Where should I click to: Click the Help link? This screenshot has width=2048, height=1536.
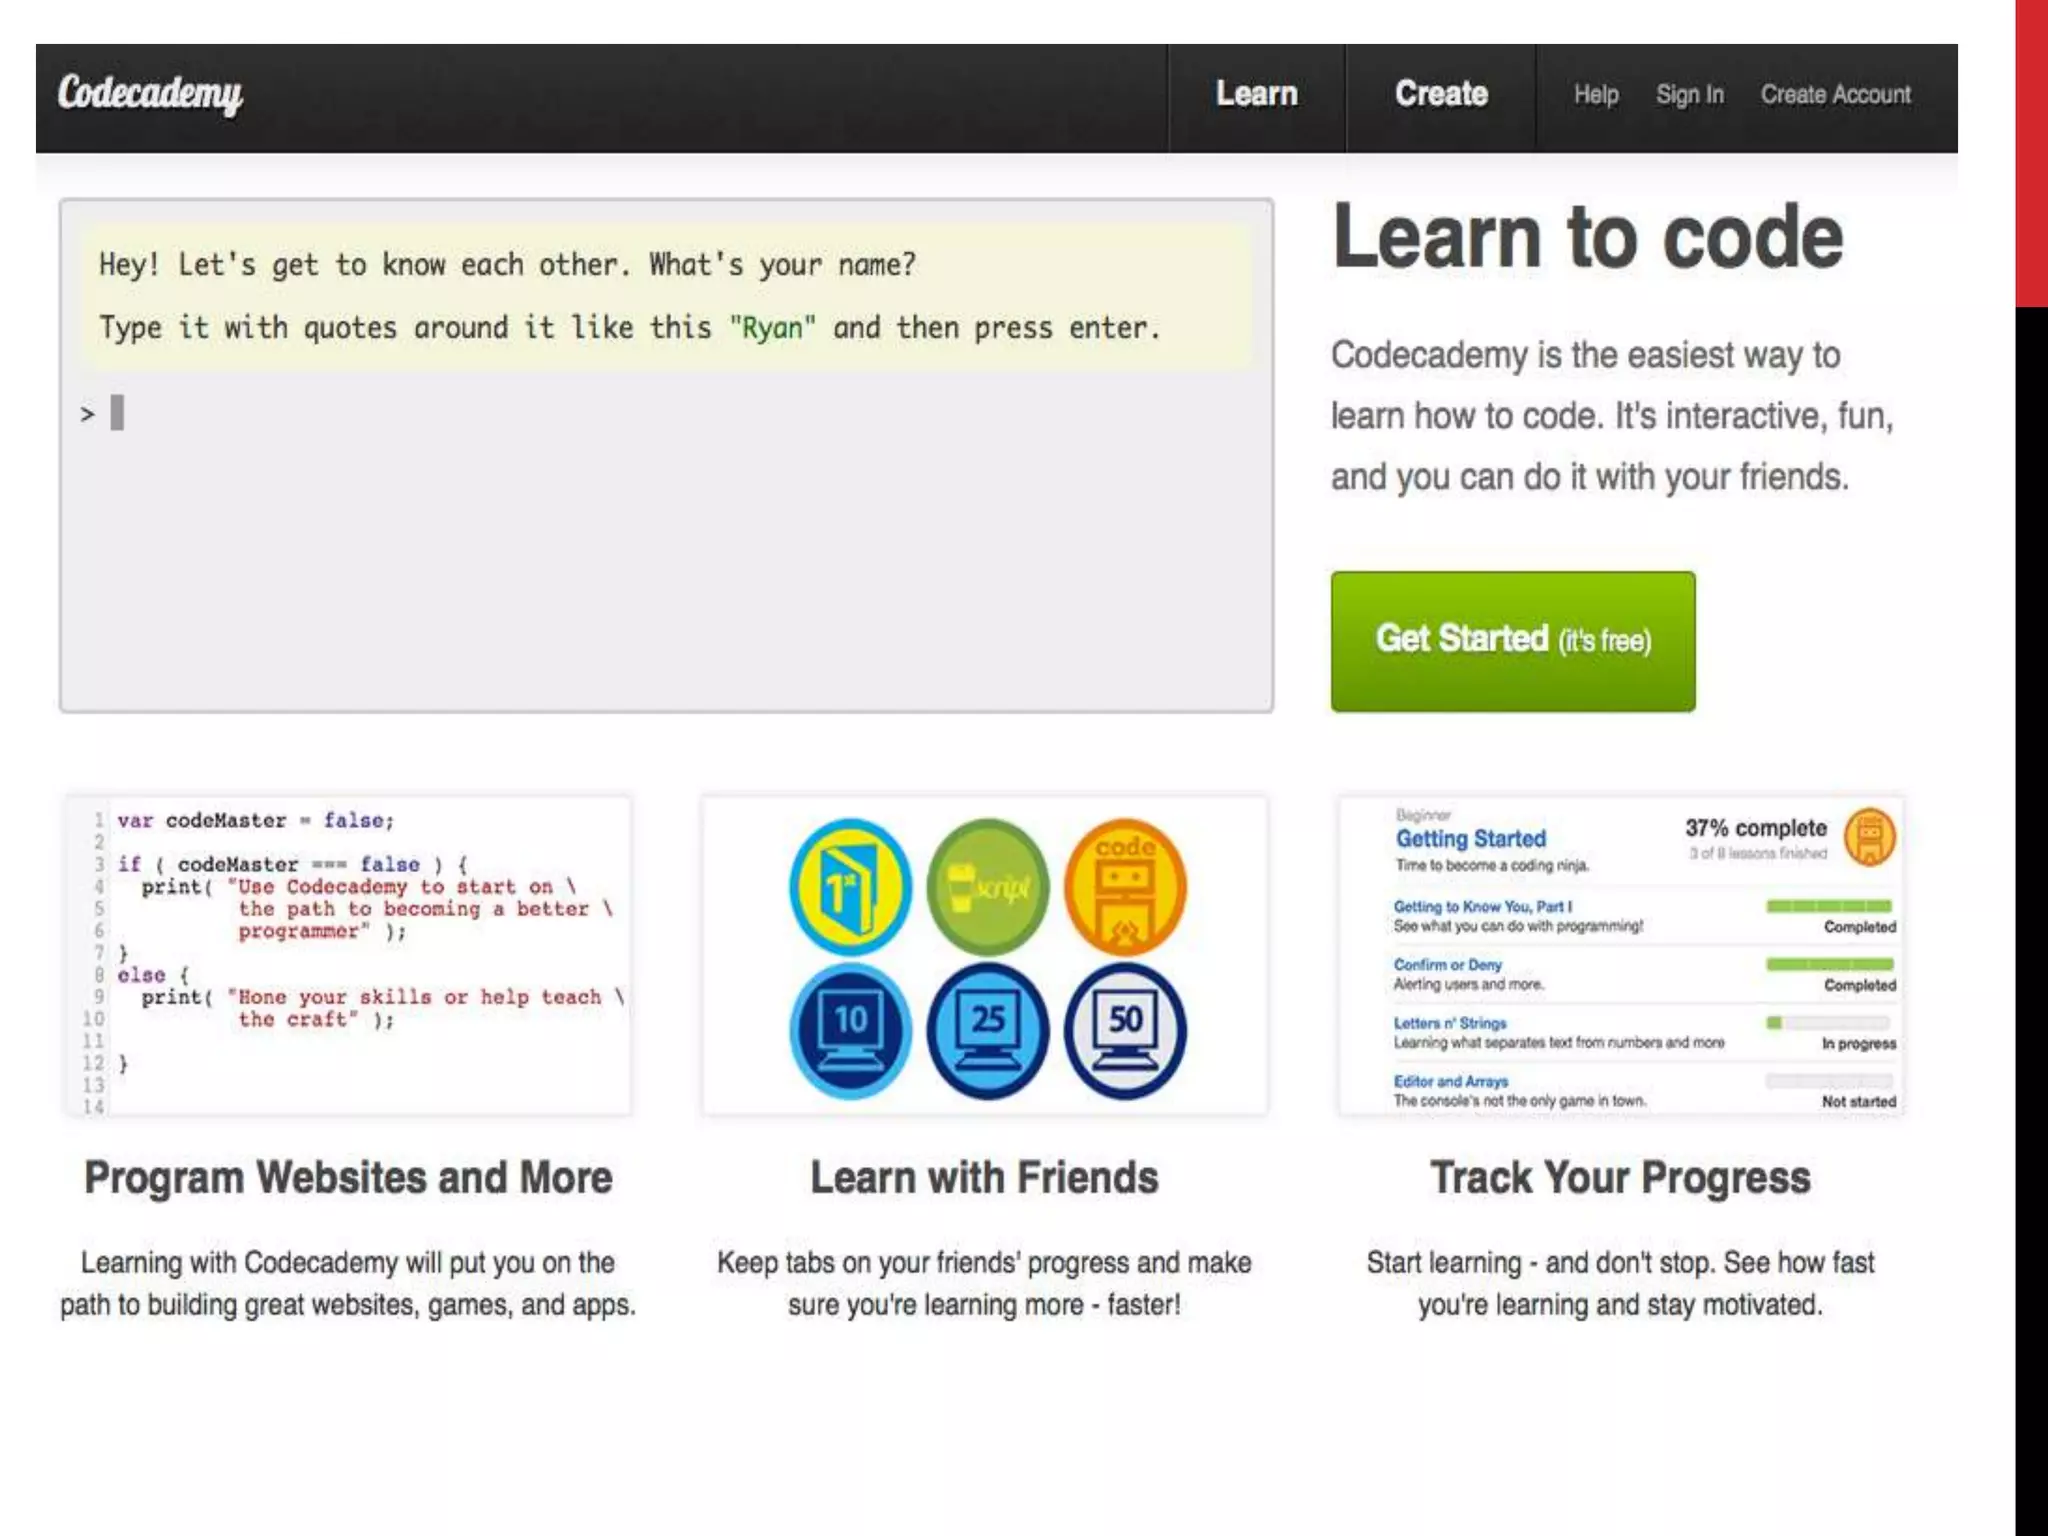click(x=1595, y=95)
